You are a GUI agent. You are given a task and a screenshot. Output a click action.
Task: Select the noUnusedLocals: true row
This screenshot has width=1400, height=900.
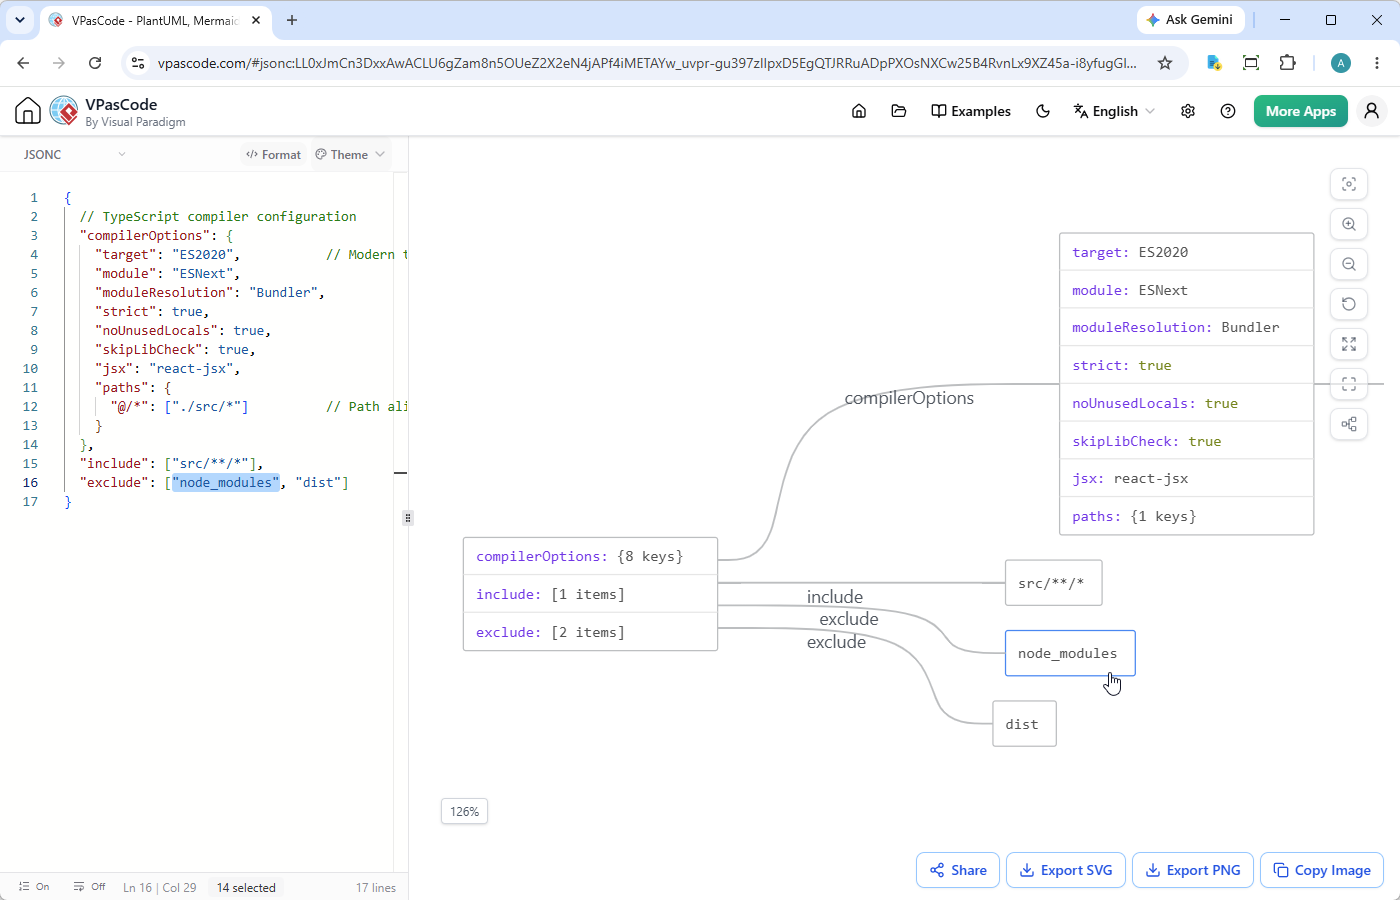(x=1186, y=403)
